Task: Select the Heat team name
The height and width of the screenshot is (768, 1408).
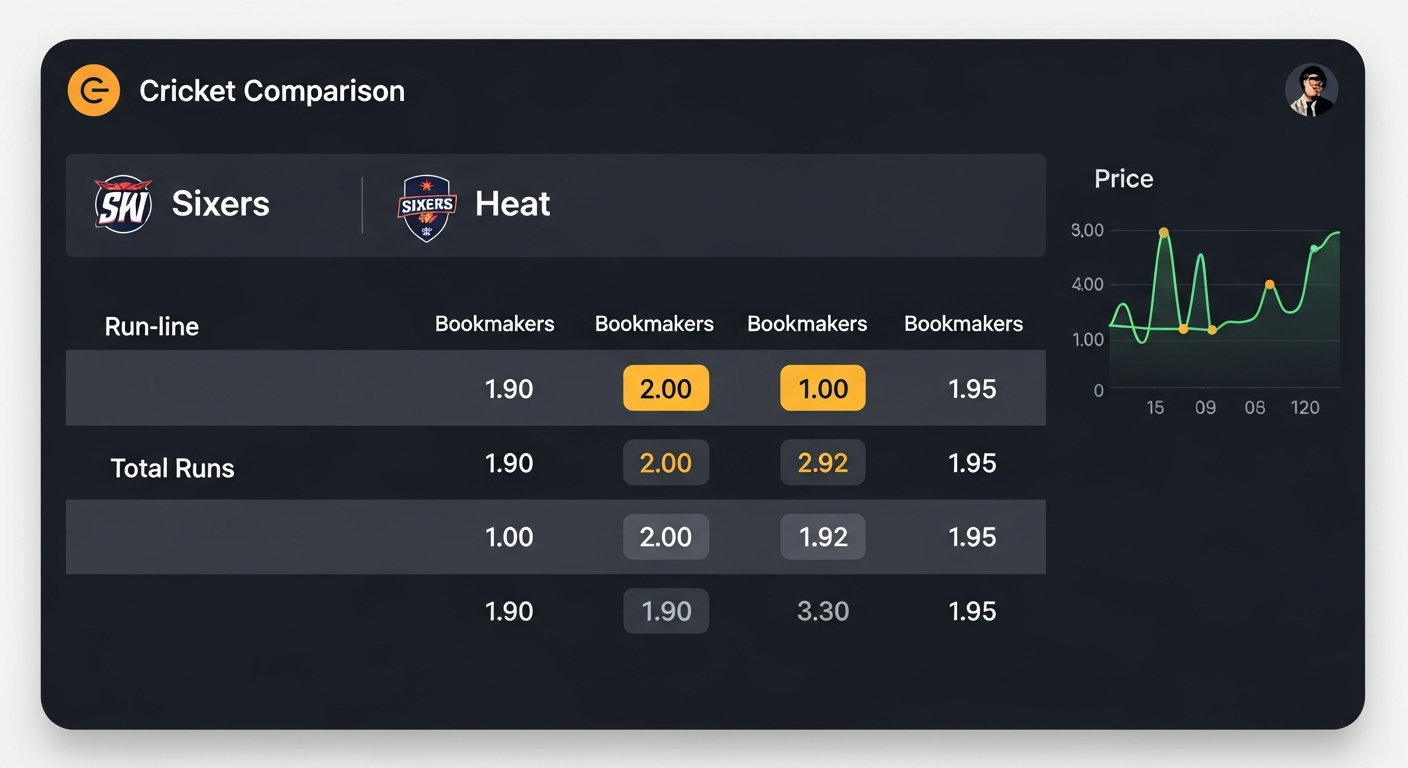Action: point(512,204)
